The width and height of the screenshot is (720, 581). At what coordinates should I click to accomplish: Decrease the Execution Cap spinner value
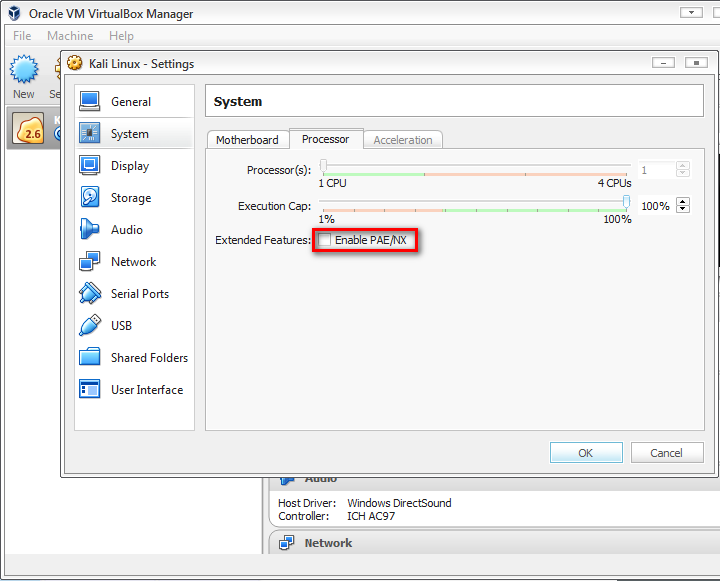(x=683, y=209)
